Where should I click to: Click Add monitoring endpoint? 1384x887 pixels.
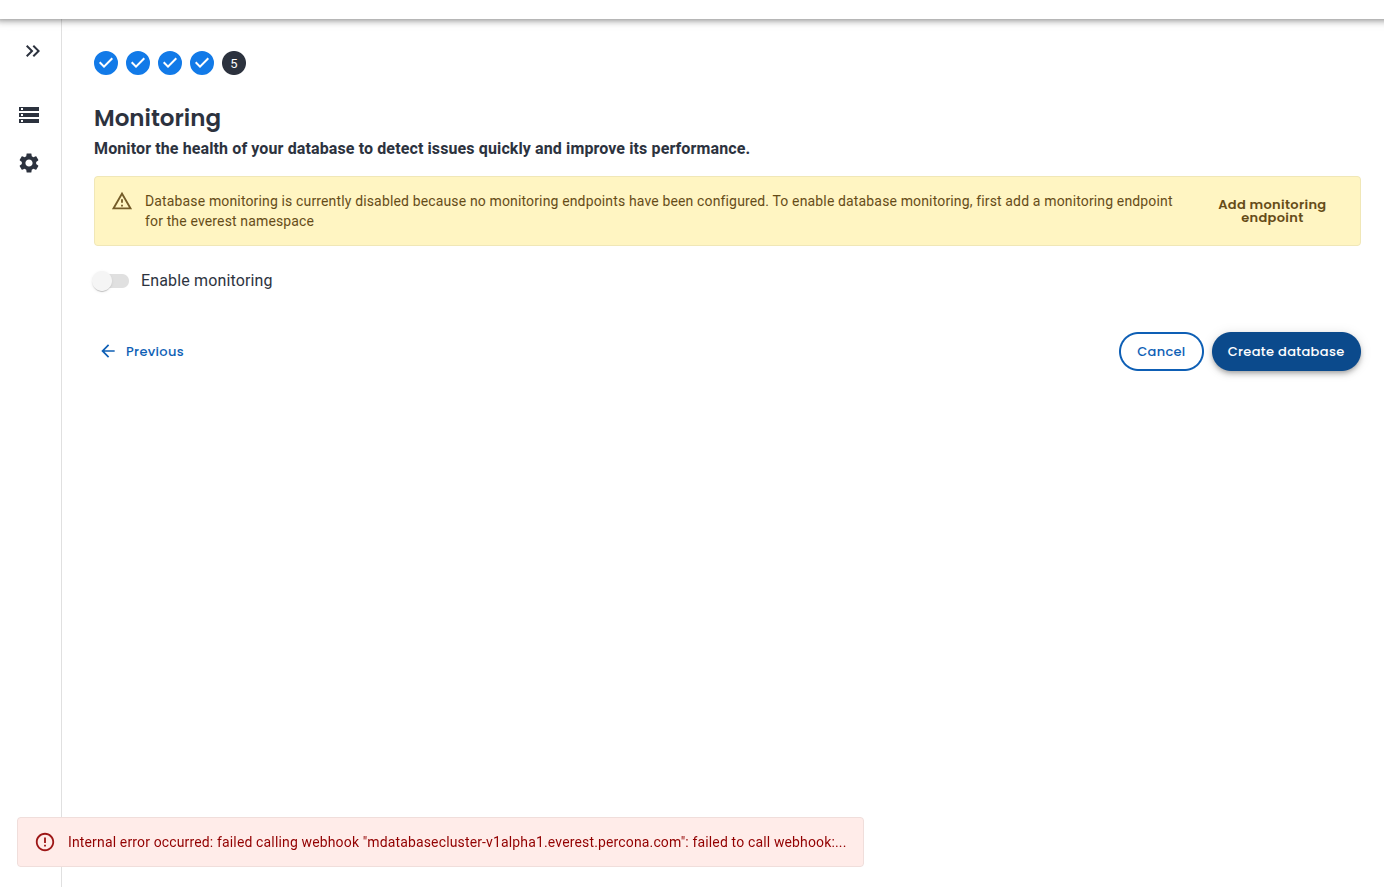tap(1272, 211)
